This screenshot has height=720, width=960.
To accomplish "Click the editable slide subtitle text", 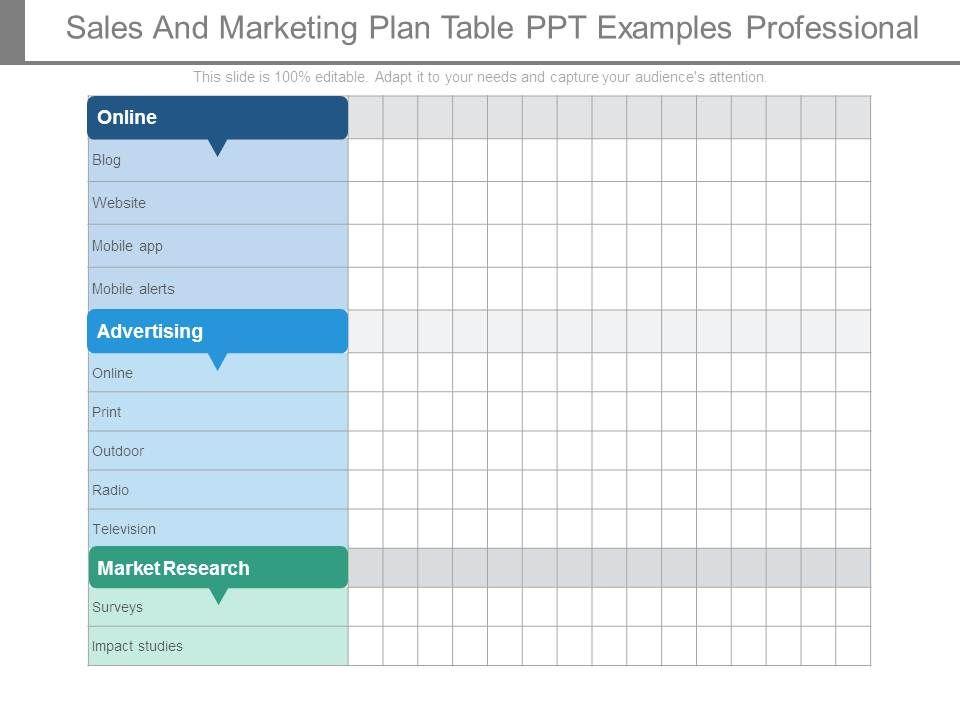I will coord(480,77).
